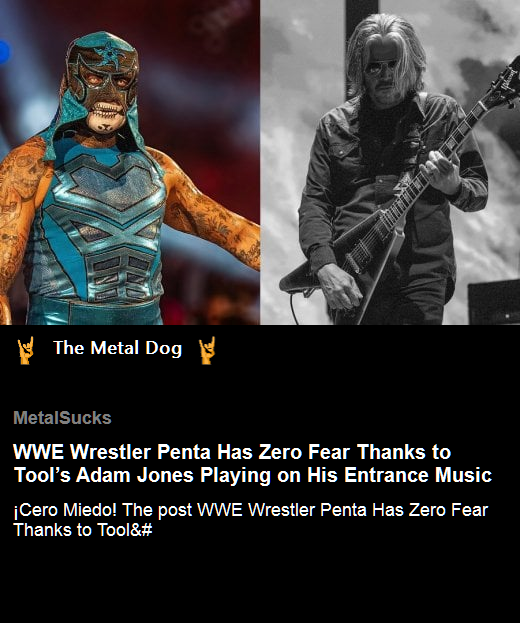Open the MetalSucks source link
The height and width of the screenshot is (623, 520).
(x=62, y=418)
